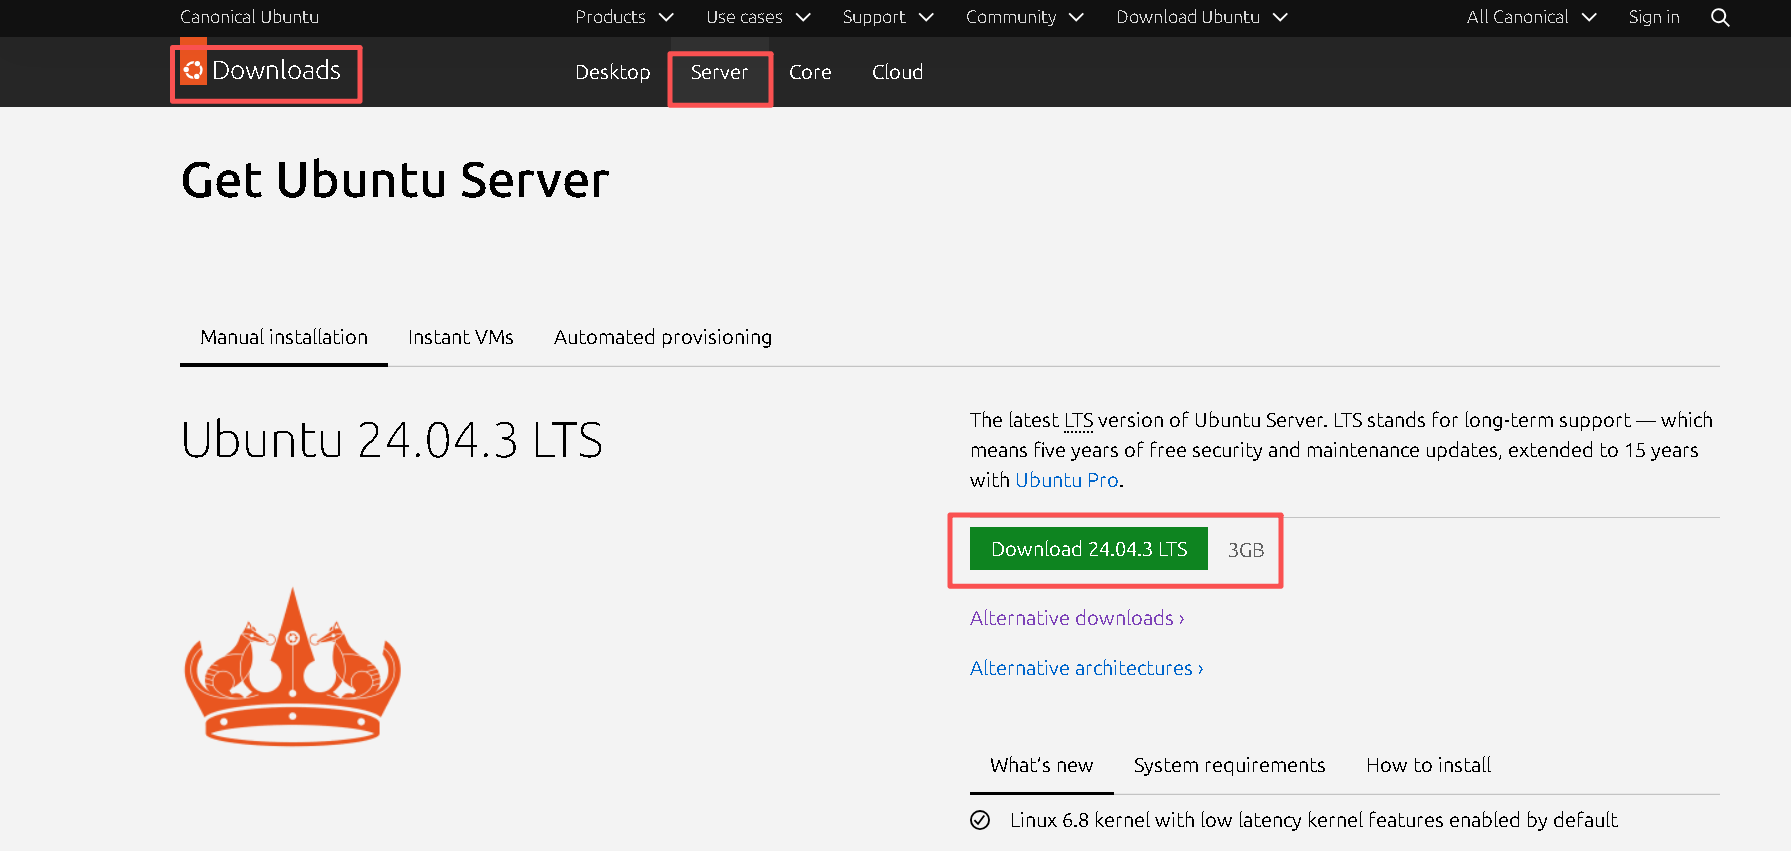Click the Ubuntu 24.04.3 LTS heading

[392, 440]
